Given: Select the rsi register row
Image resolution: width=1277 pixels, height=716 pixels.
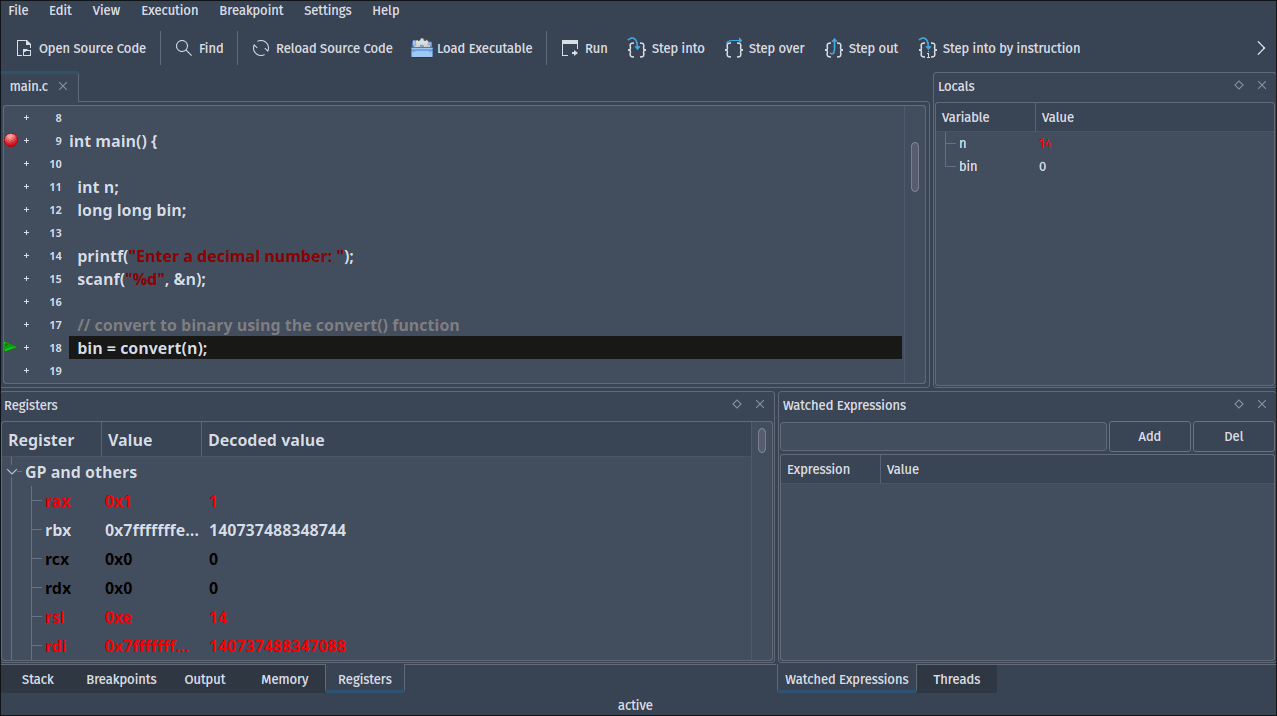Looking at the screenshot, I should [376, 617].
